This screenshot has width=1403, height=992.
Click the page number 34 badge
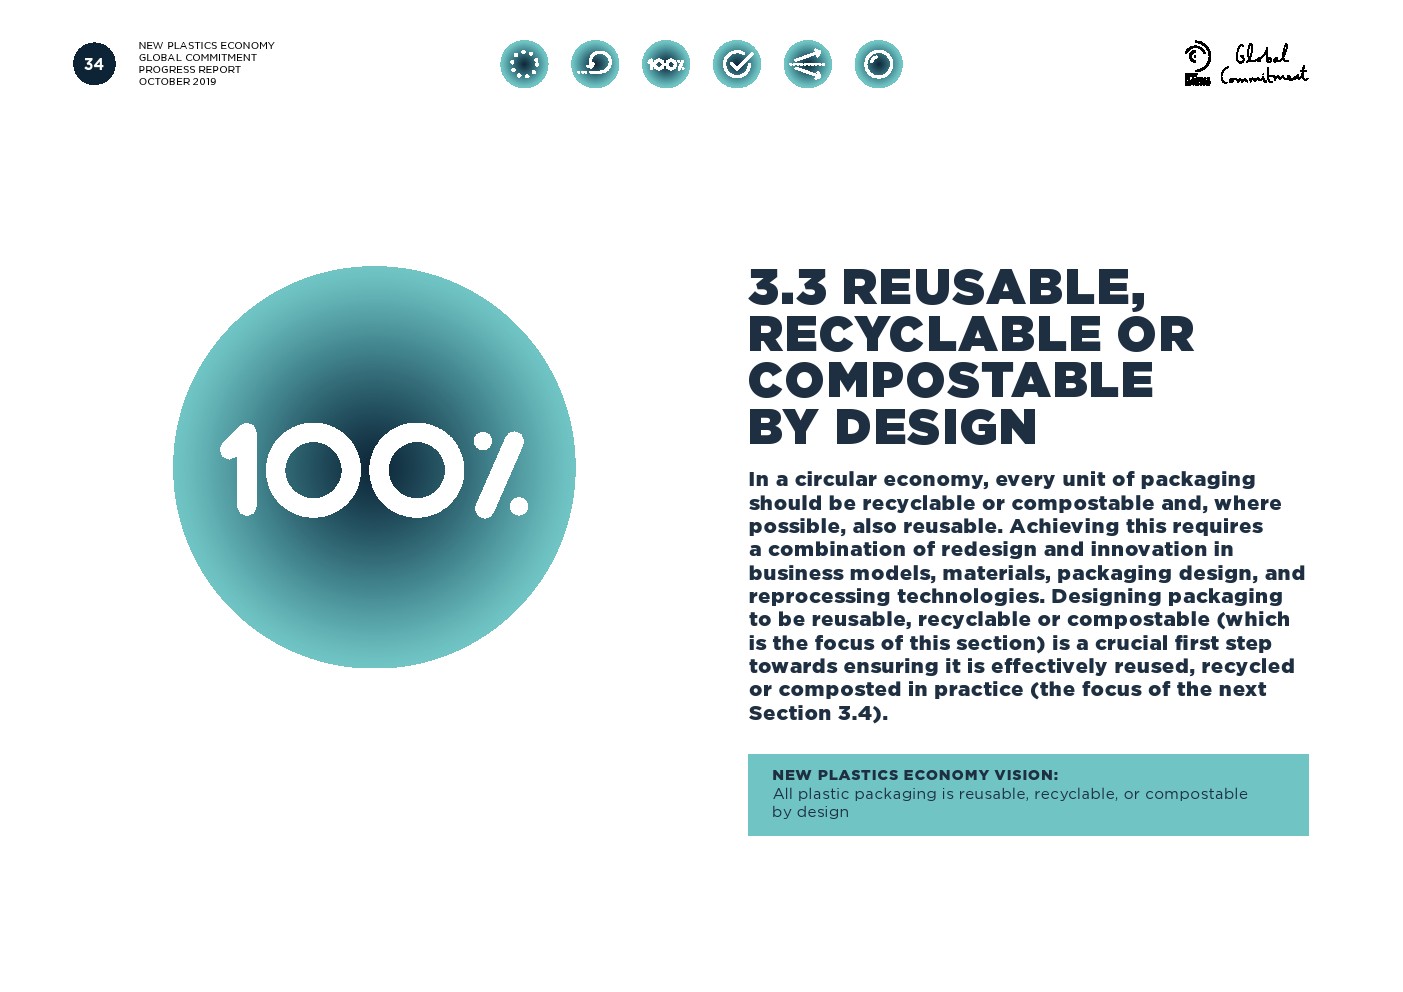[x=94, y=64]
